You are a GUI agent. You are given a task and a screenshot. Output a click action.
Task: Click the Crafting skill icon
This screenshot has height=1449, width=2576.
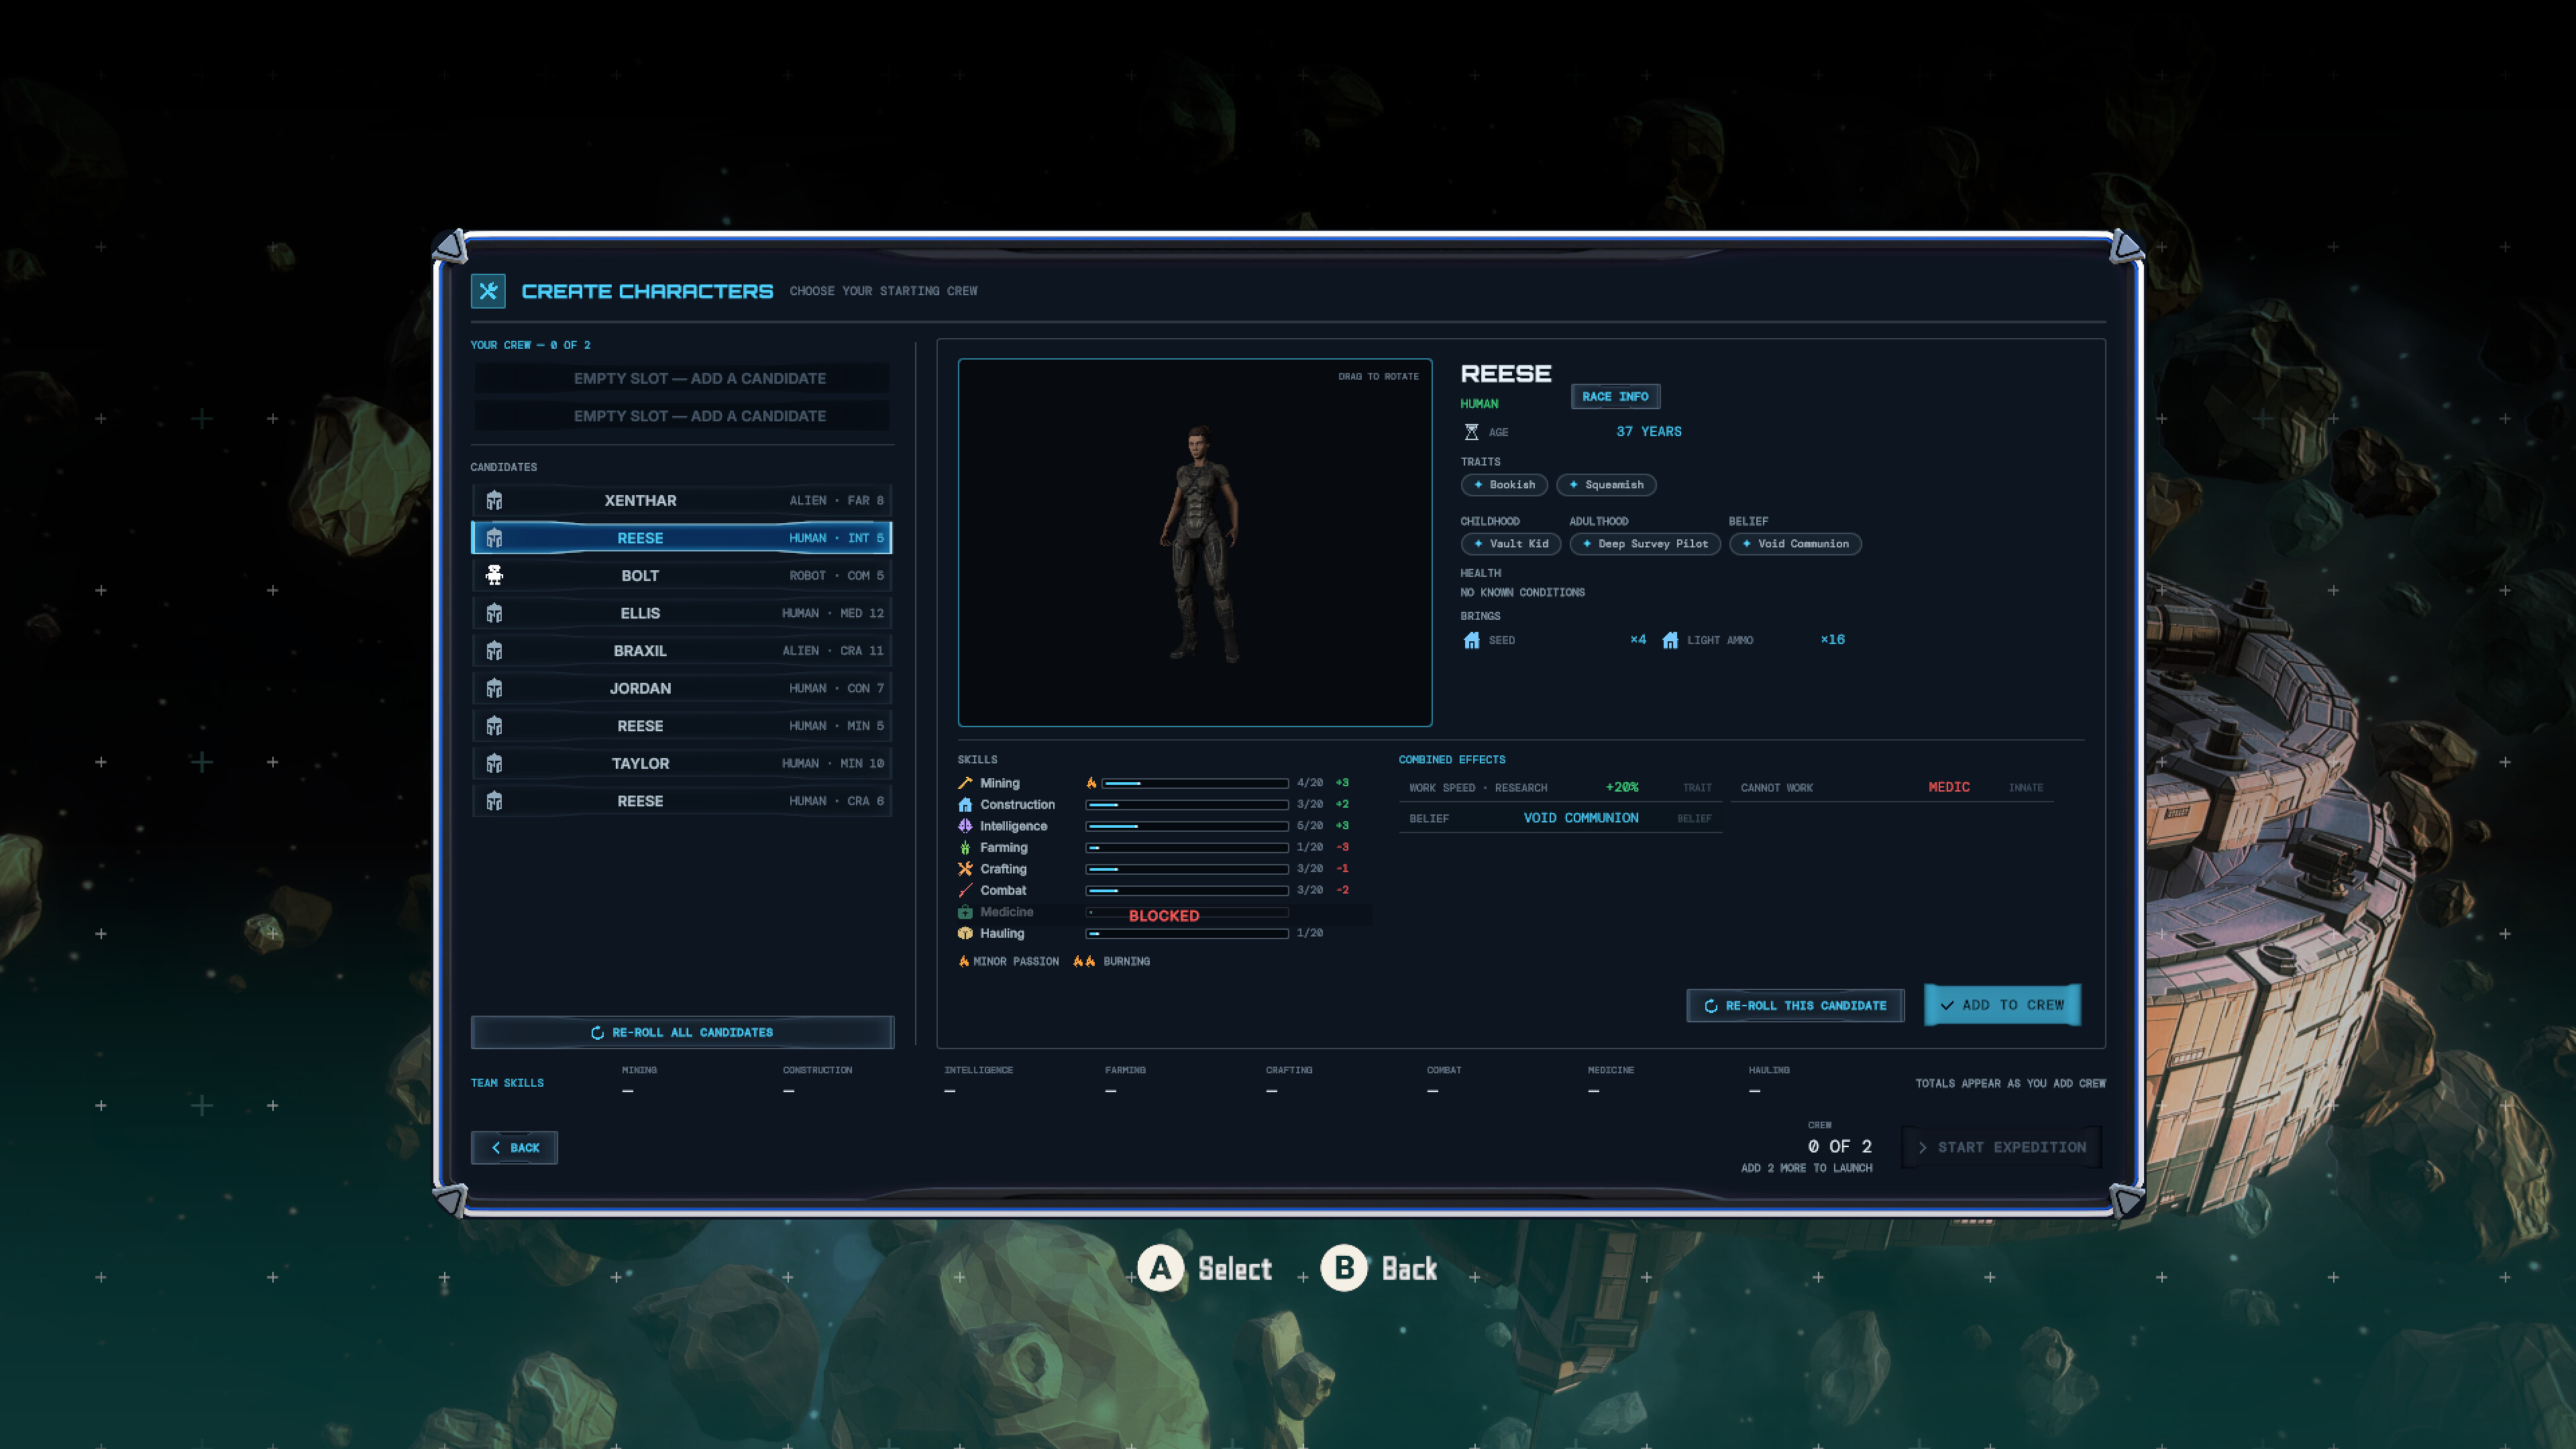965,869
